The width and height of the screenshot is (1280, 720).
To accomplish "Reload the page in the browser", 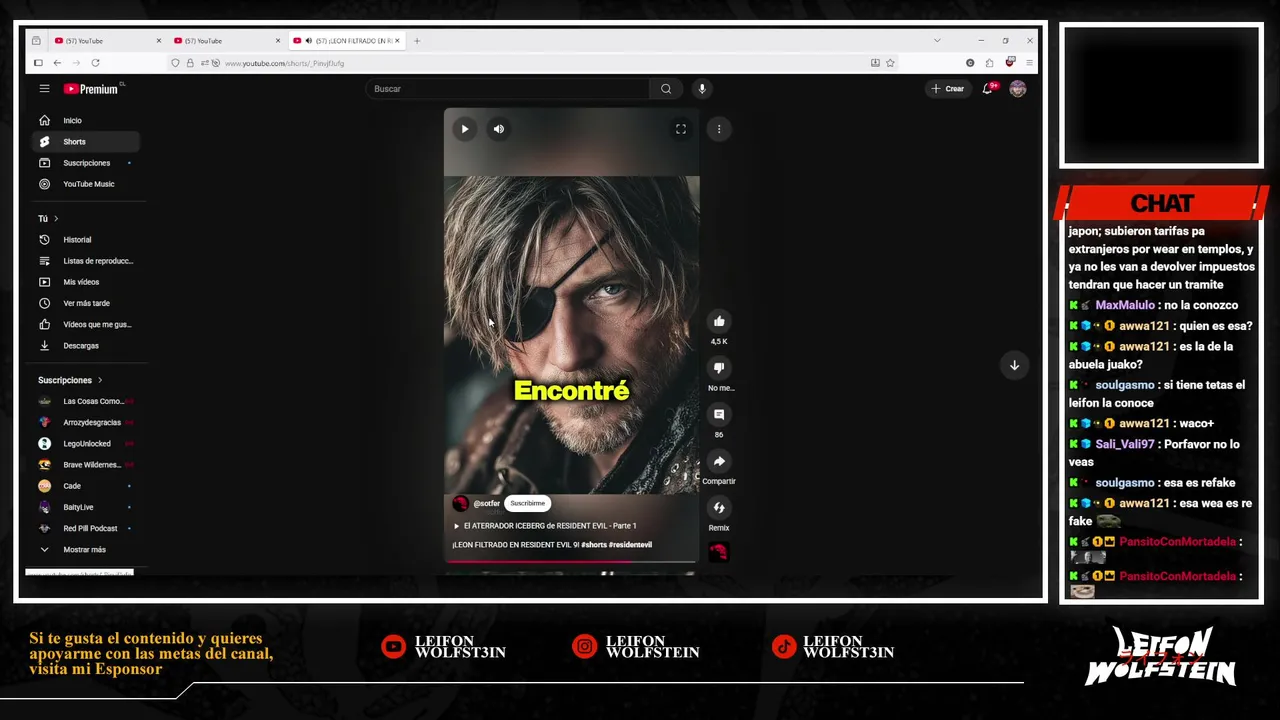I will click(95, 63).
